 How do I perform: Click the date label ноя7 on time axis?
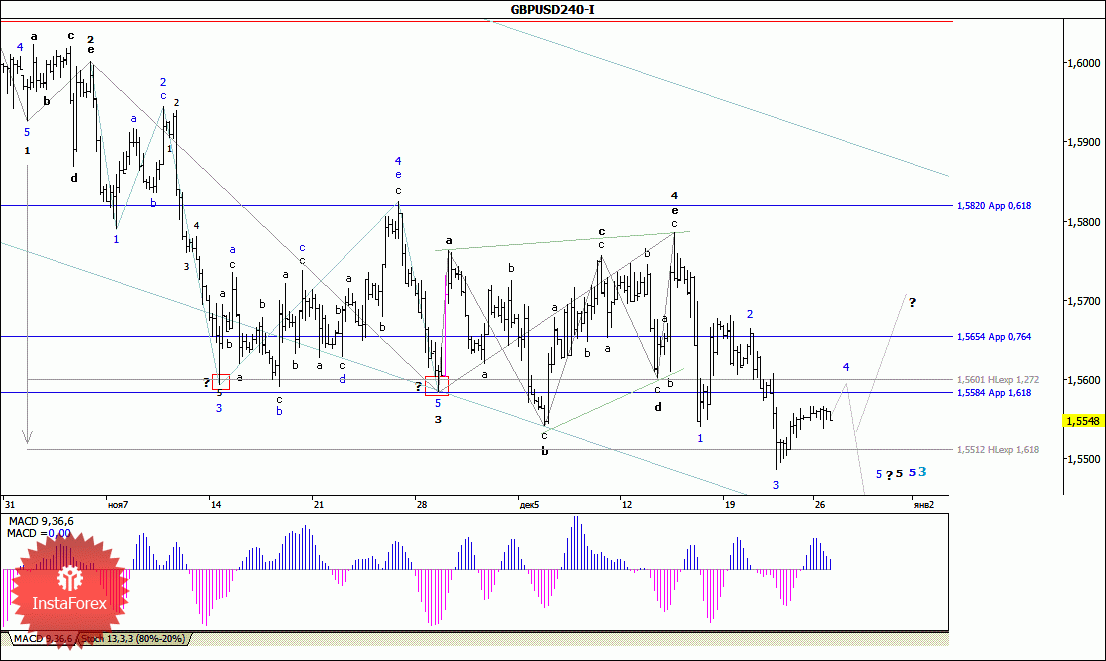(118, 504)
